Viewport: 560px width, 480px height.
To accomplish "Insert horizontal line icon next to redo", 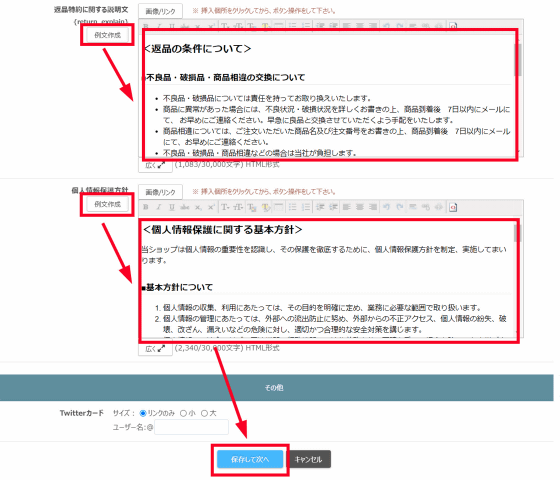I will pyautogui.click(x=412, y=207).
